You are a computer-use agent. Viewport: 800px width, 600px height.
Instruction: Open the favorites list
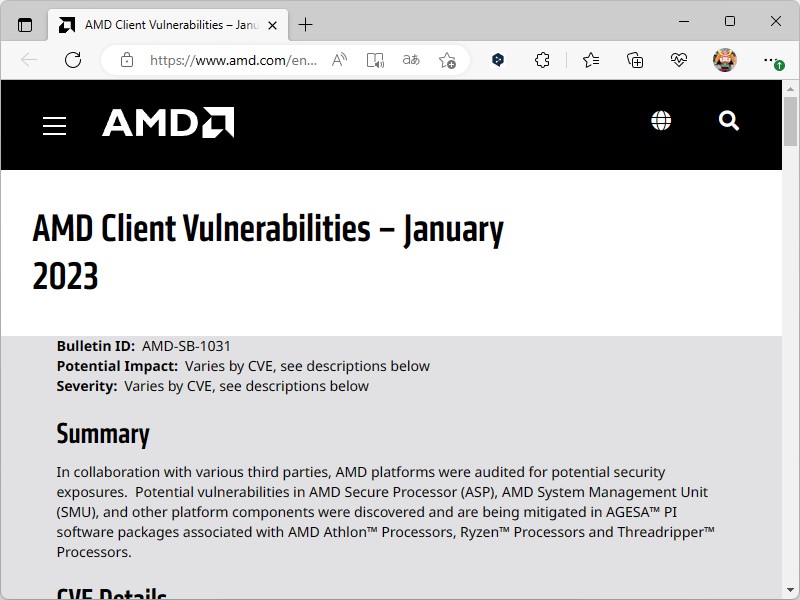(x=591, y=60)
